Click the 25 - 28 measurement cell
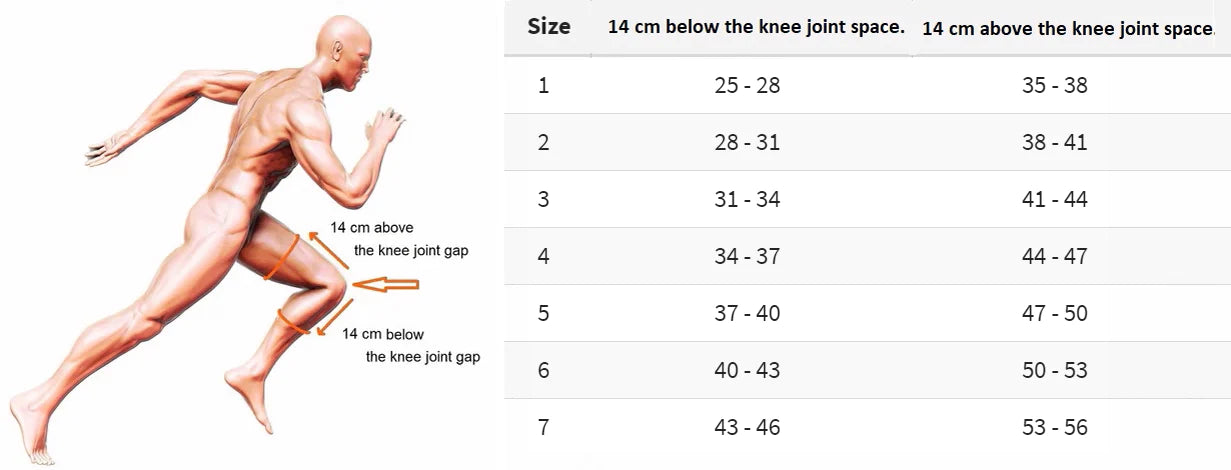 747,85
